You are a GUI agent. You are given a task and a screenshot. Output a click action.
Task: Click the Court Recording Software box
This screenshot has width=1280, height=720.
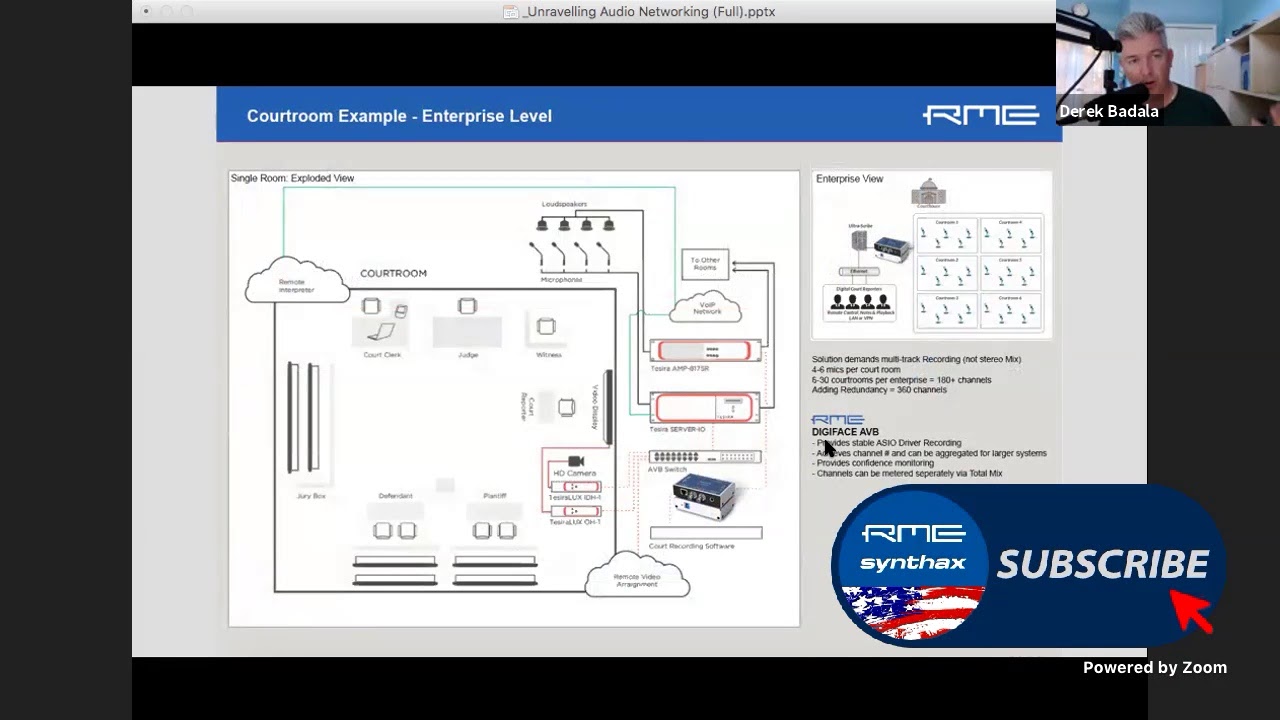coord(705,533)
